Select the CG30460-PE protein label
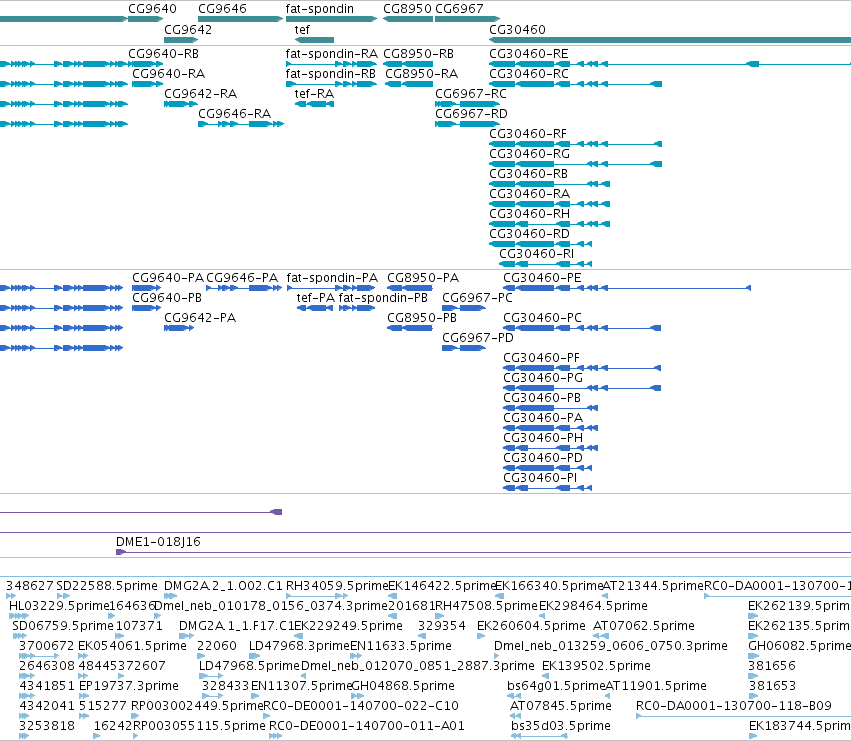Viewport: 851px width, 741px height. point(543,278)
